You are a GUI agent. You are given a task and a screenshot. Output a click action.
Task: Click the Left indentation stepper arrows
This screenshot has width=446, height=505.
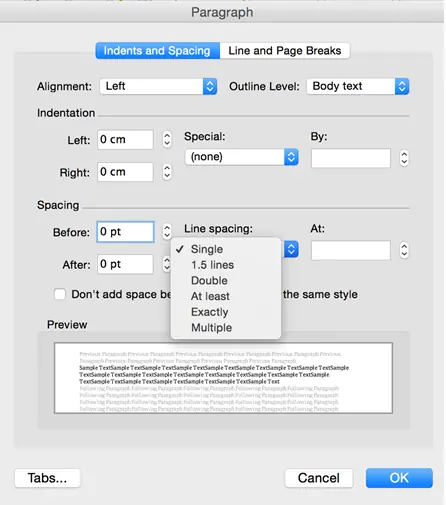167,139
